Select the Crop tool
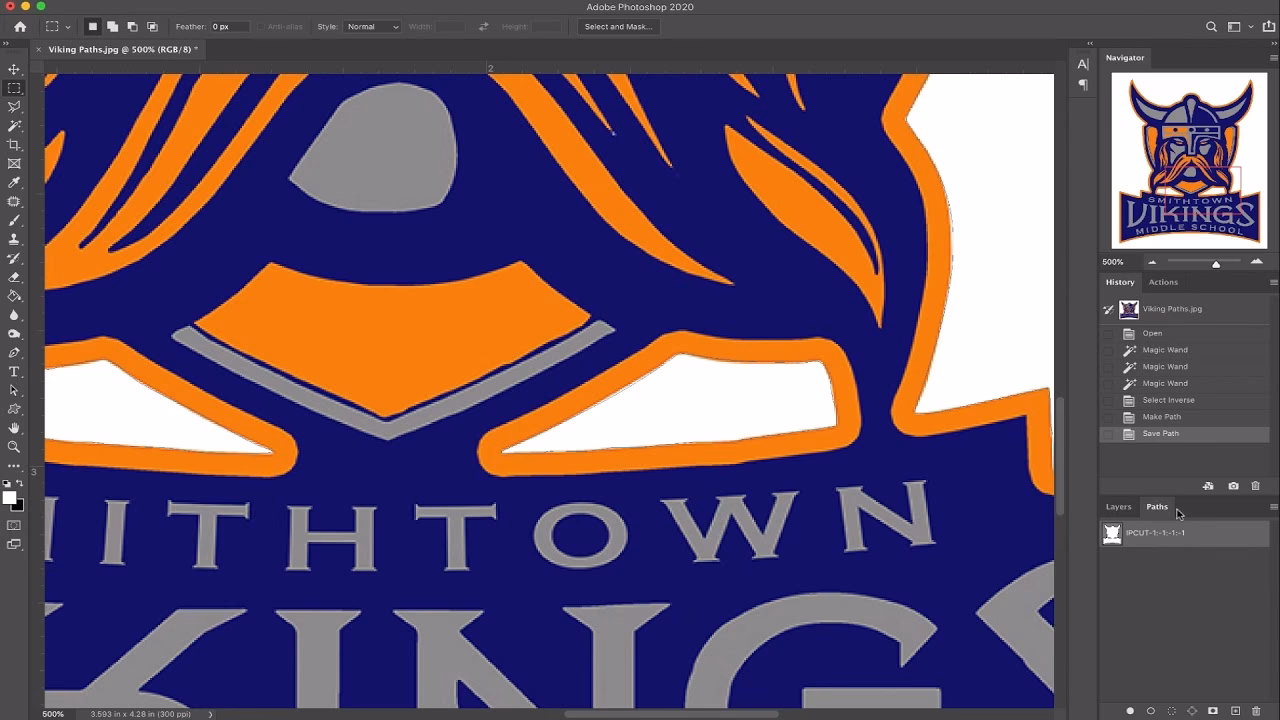 pyautogui.click(x=13, y=145)
